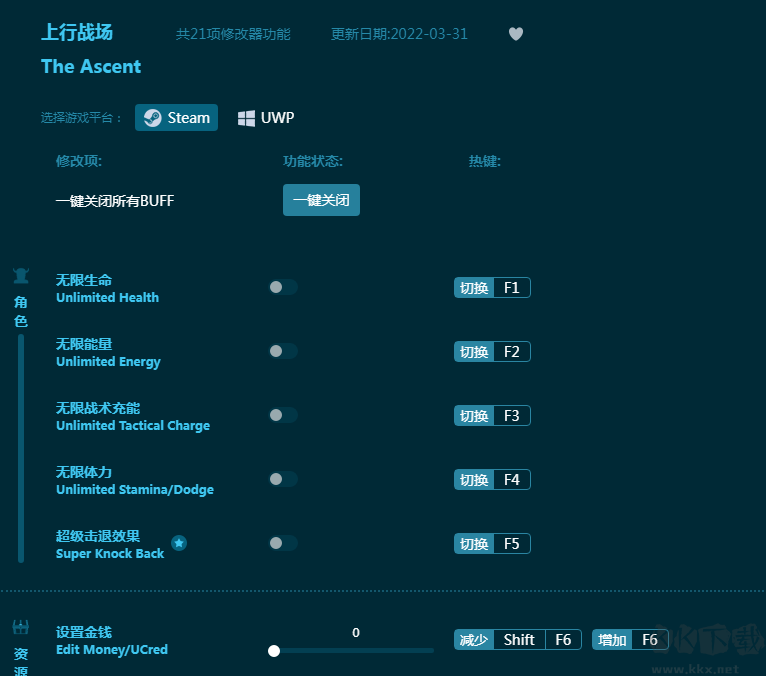Turn on Unlimited Stamina/Dodge switch
The image size is (766, 676).
pos(283,479)
